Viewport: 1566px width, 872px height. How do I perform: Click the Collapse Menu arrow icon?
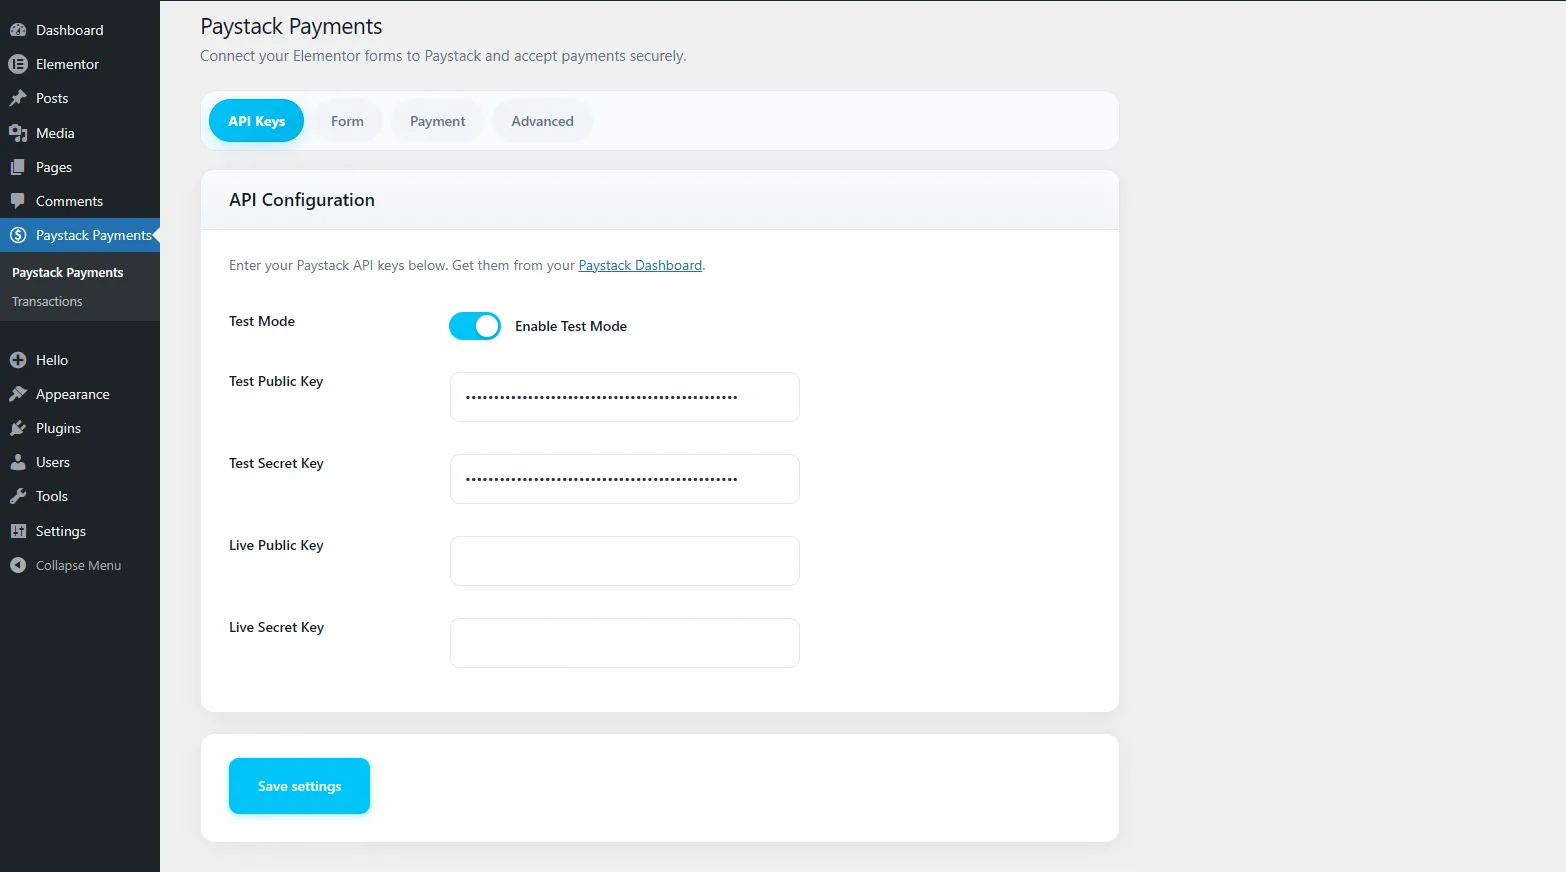(x=18, y=565)
